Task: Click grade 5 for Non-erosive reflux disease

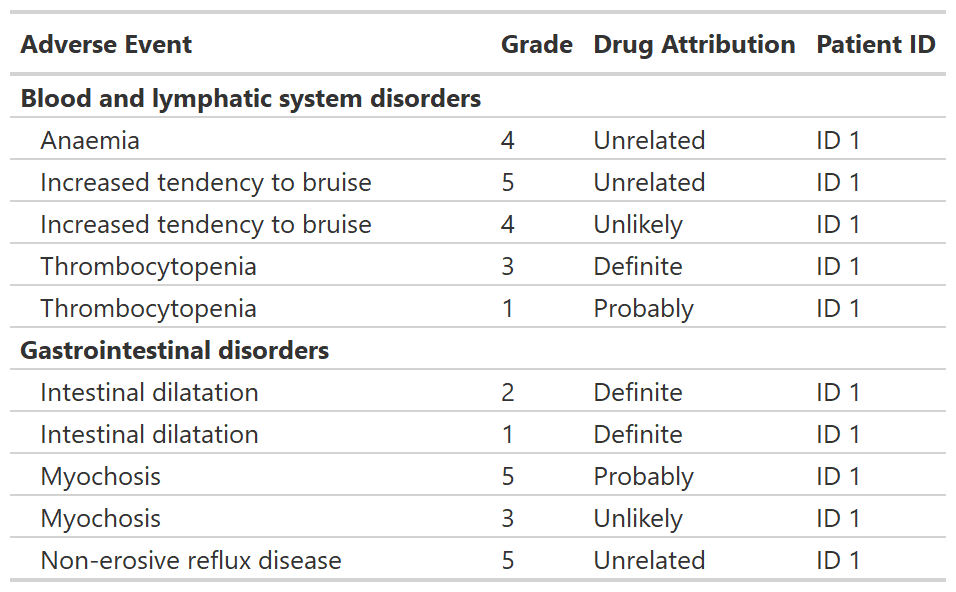Action: coord(508,561)
